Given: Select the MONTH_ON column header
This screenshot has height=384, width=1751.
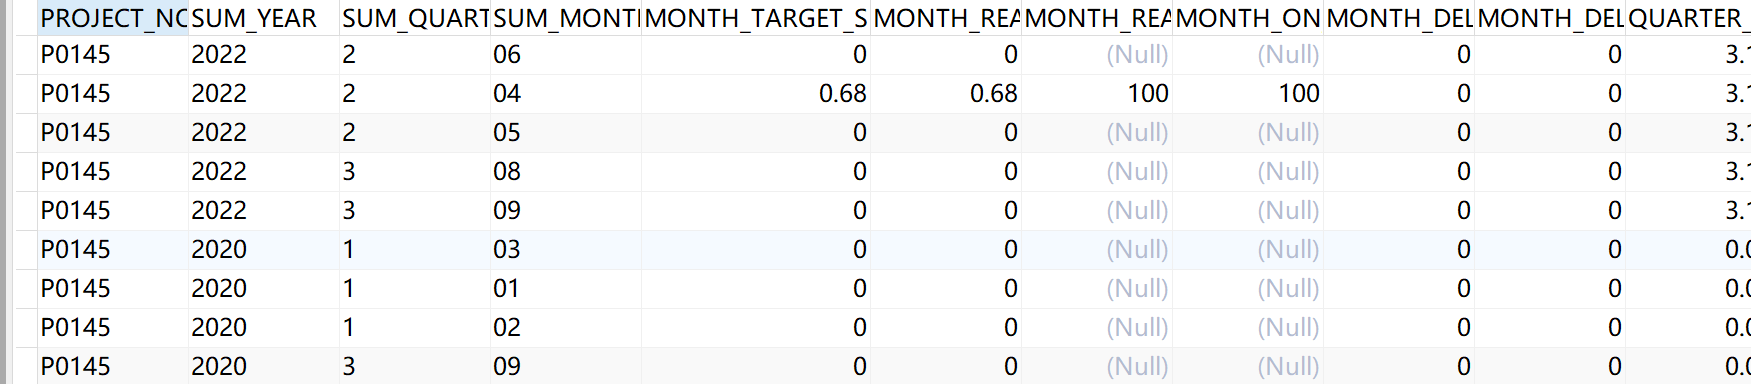Looking at the screenshot, I should [x=1248, y=18].
